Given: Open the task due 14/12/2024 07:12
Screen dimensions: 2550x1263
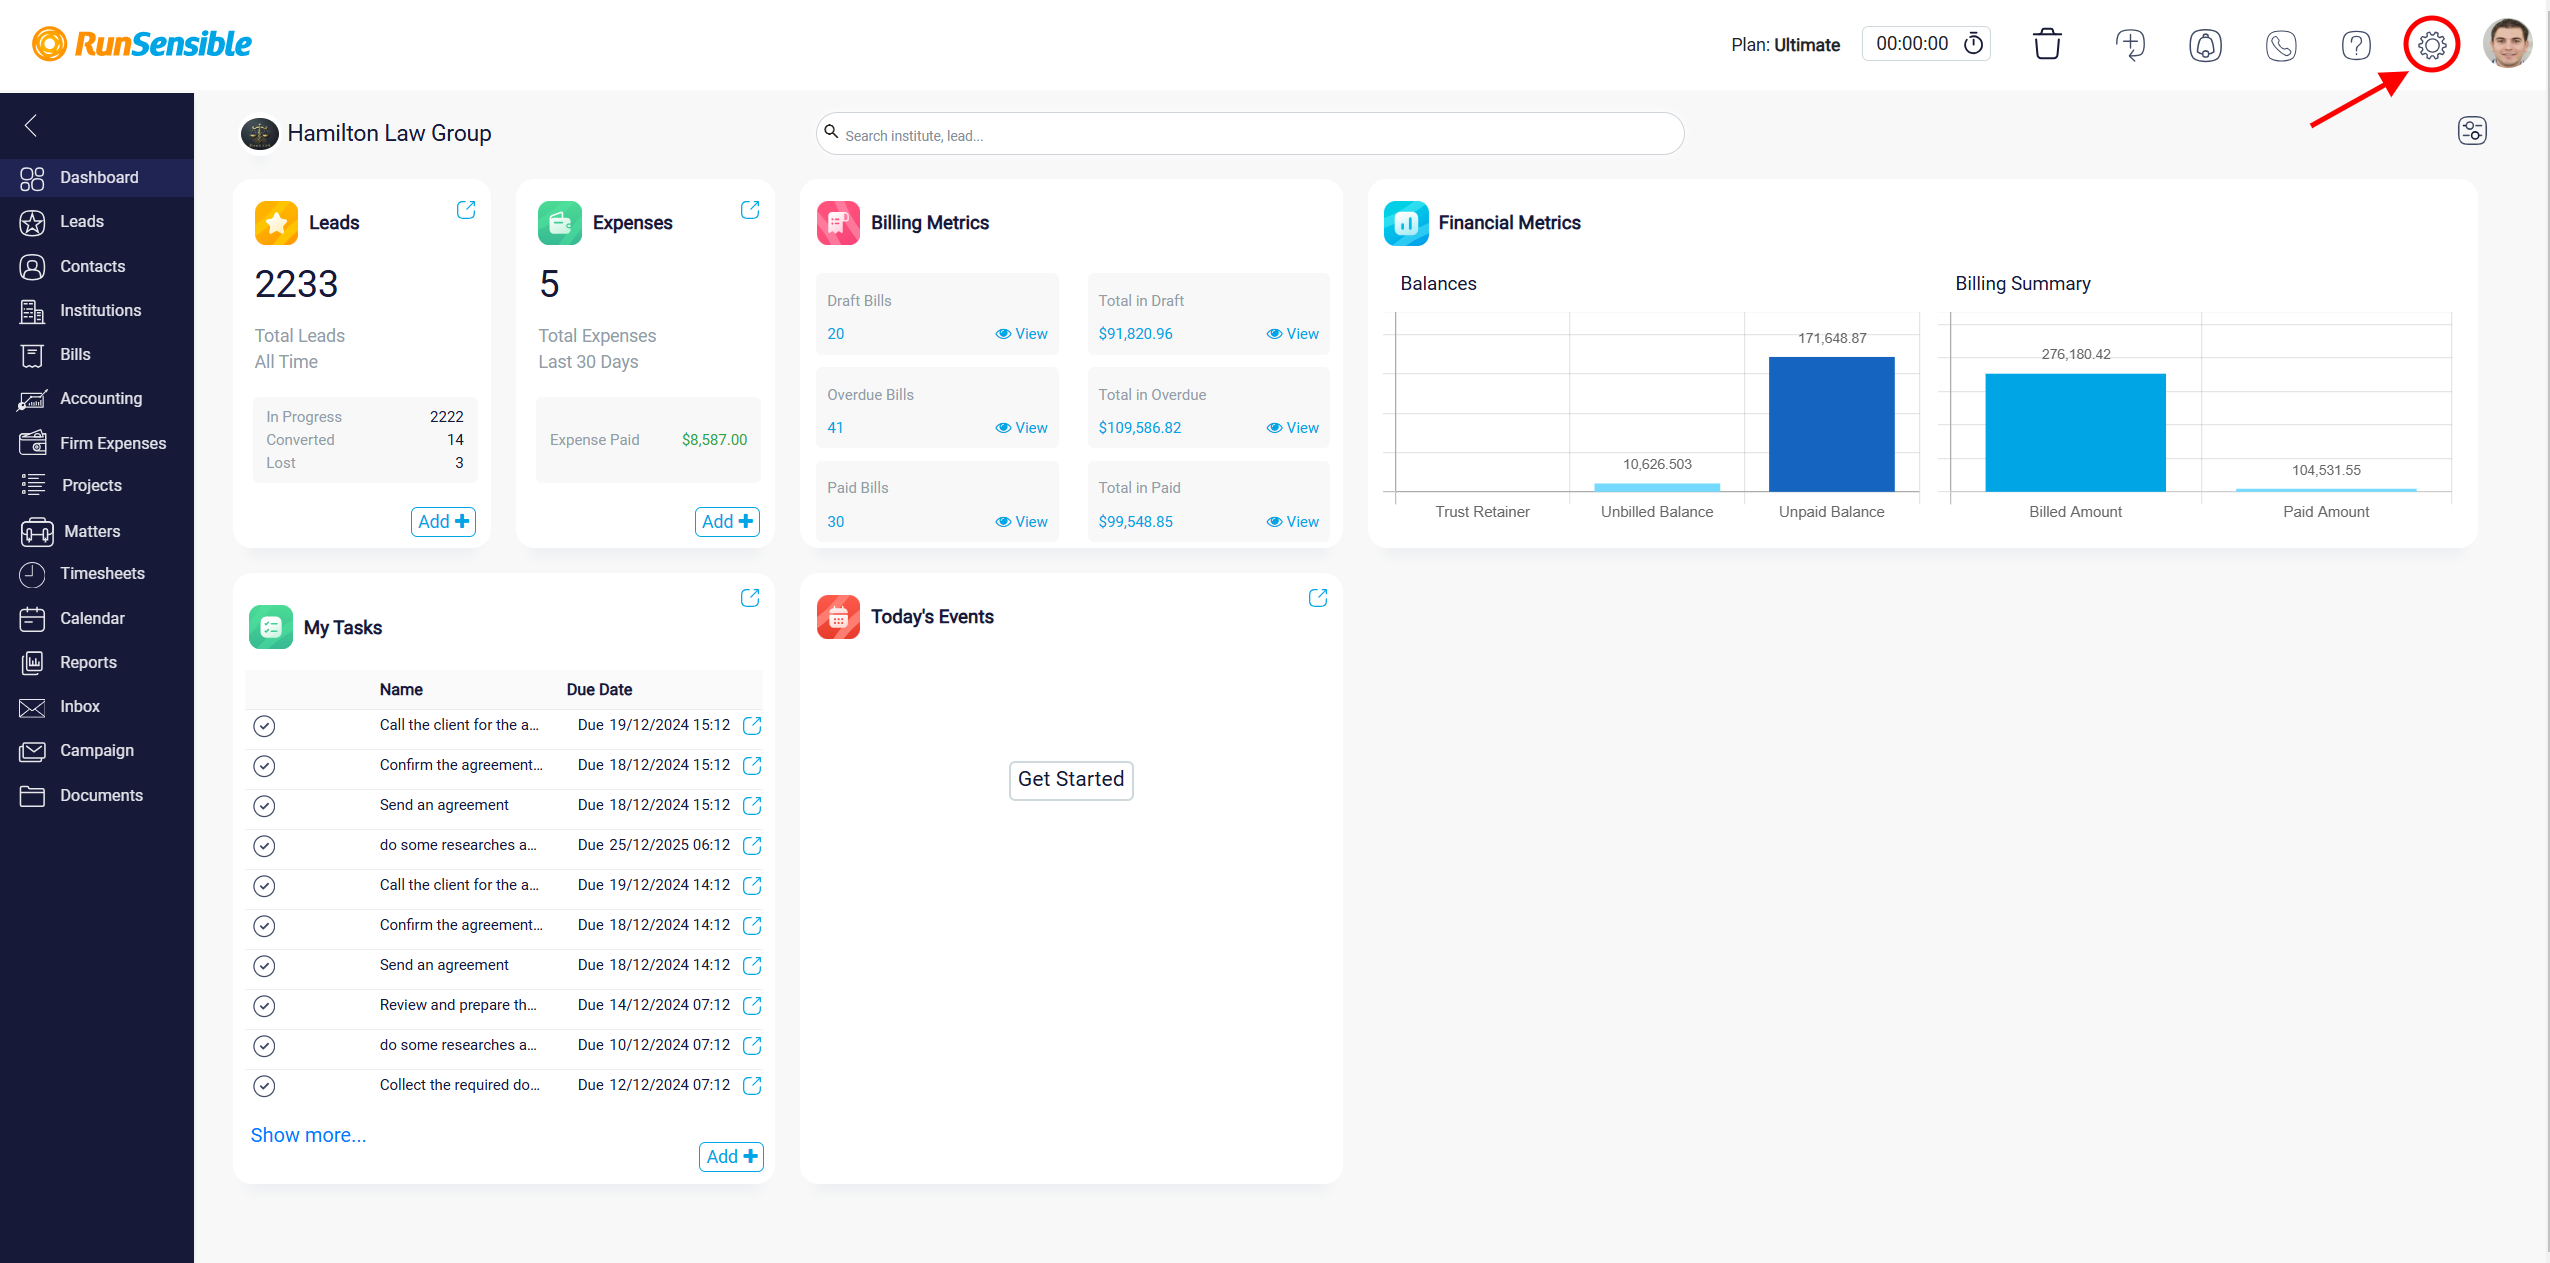Looking at the screenshot, I should [753, 1006].
